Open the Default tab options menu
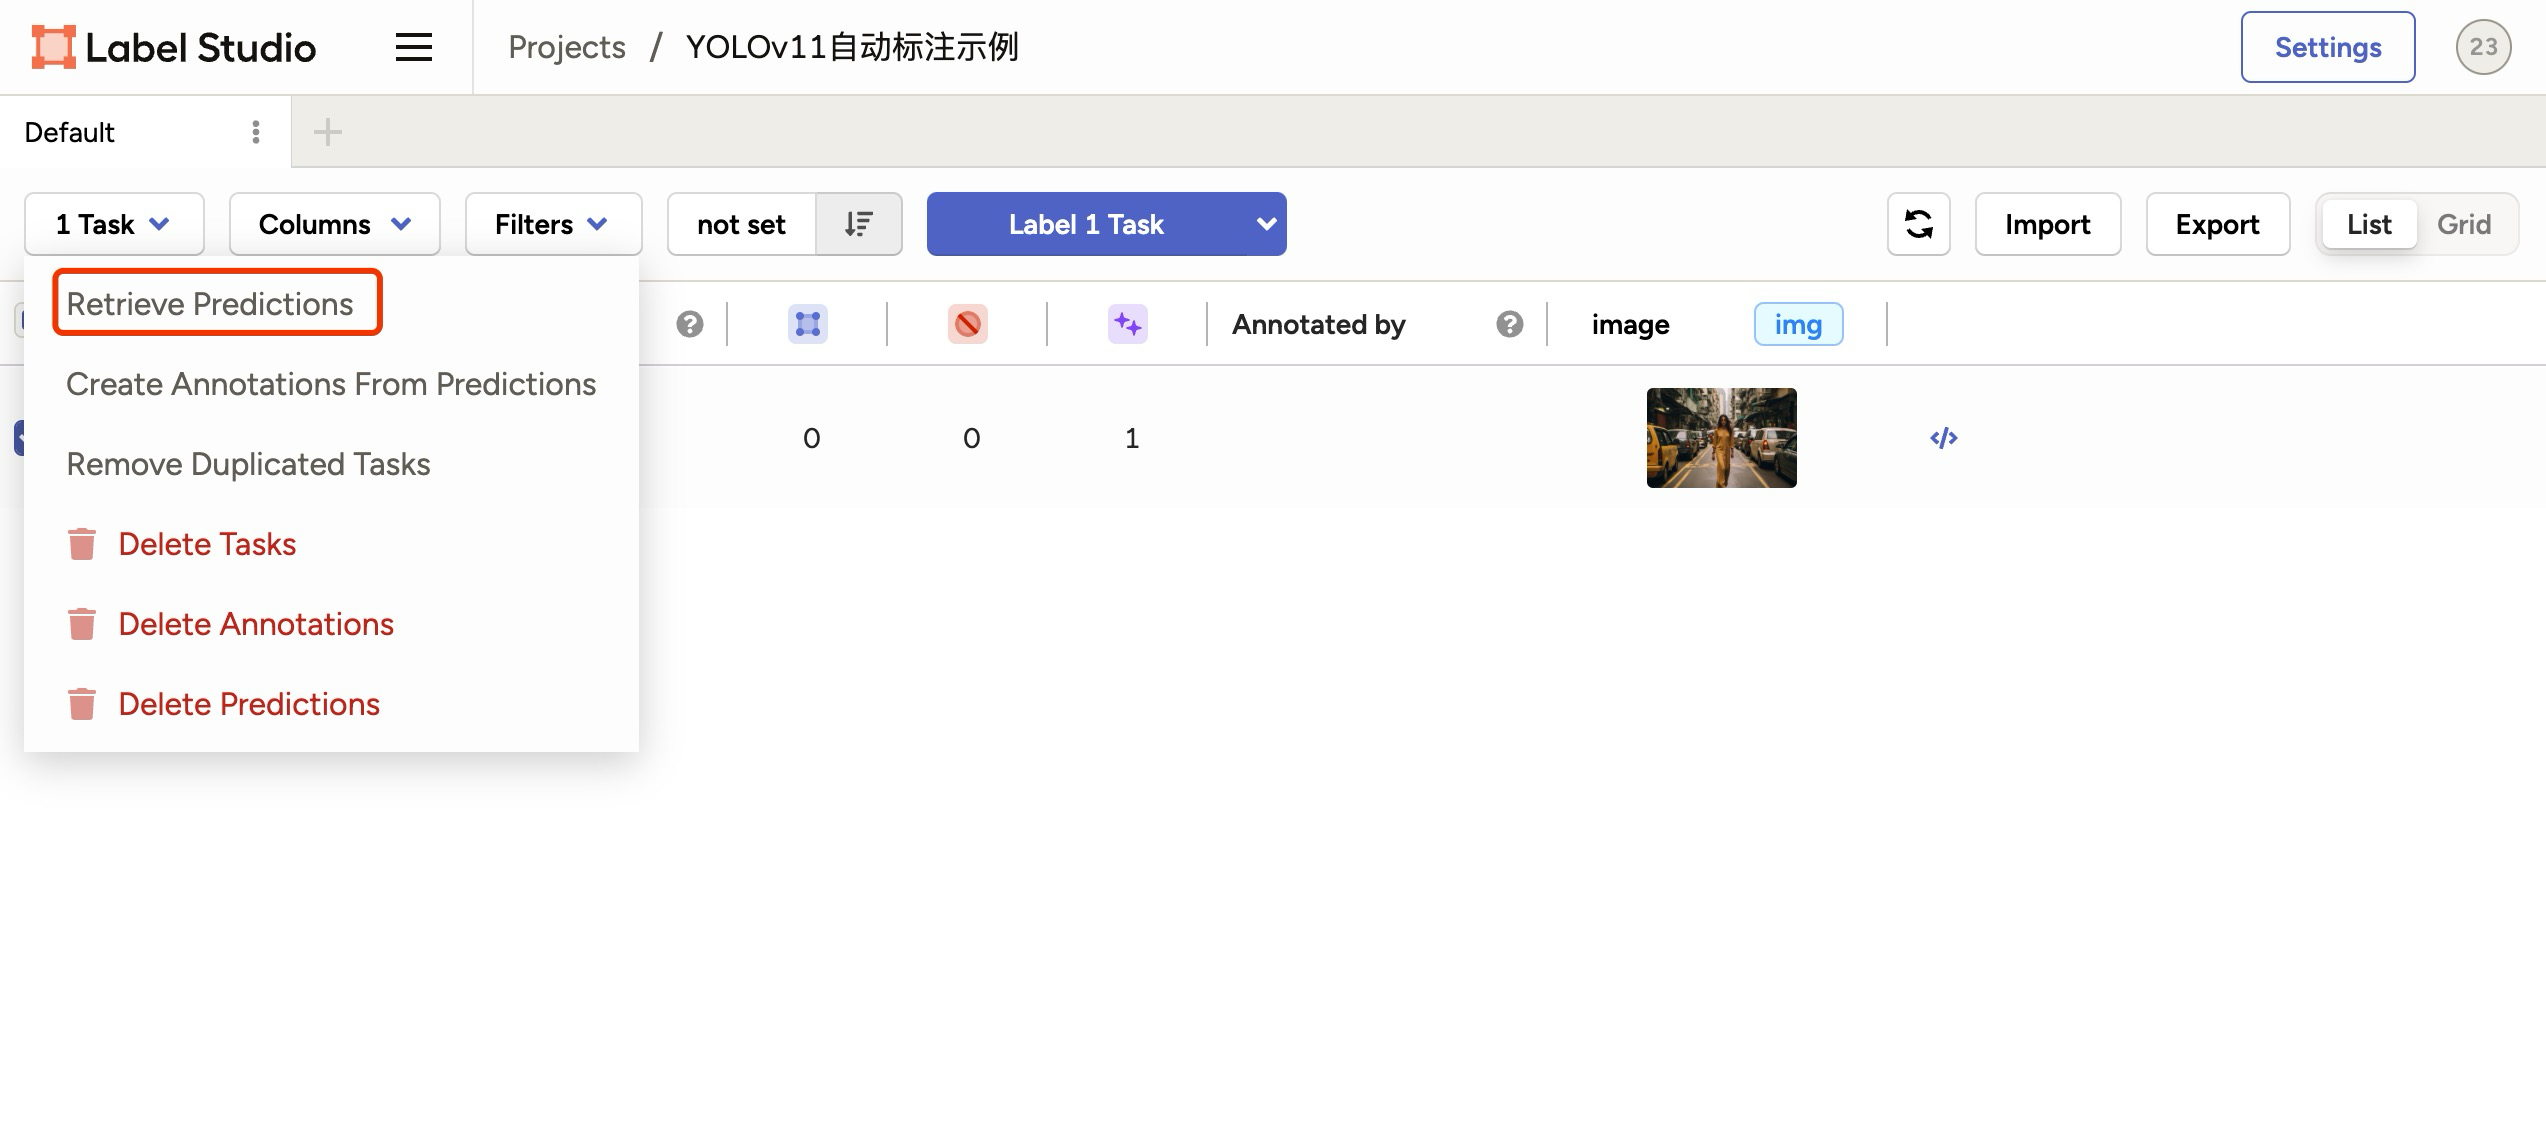The height and width of the screenshot is (1126, 2546). pyautogui.click(x=256, y=132)
